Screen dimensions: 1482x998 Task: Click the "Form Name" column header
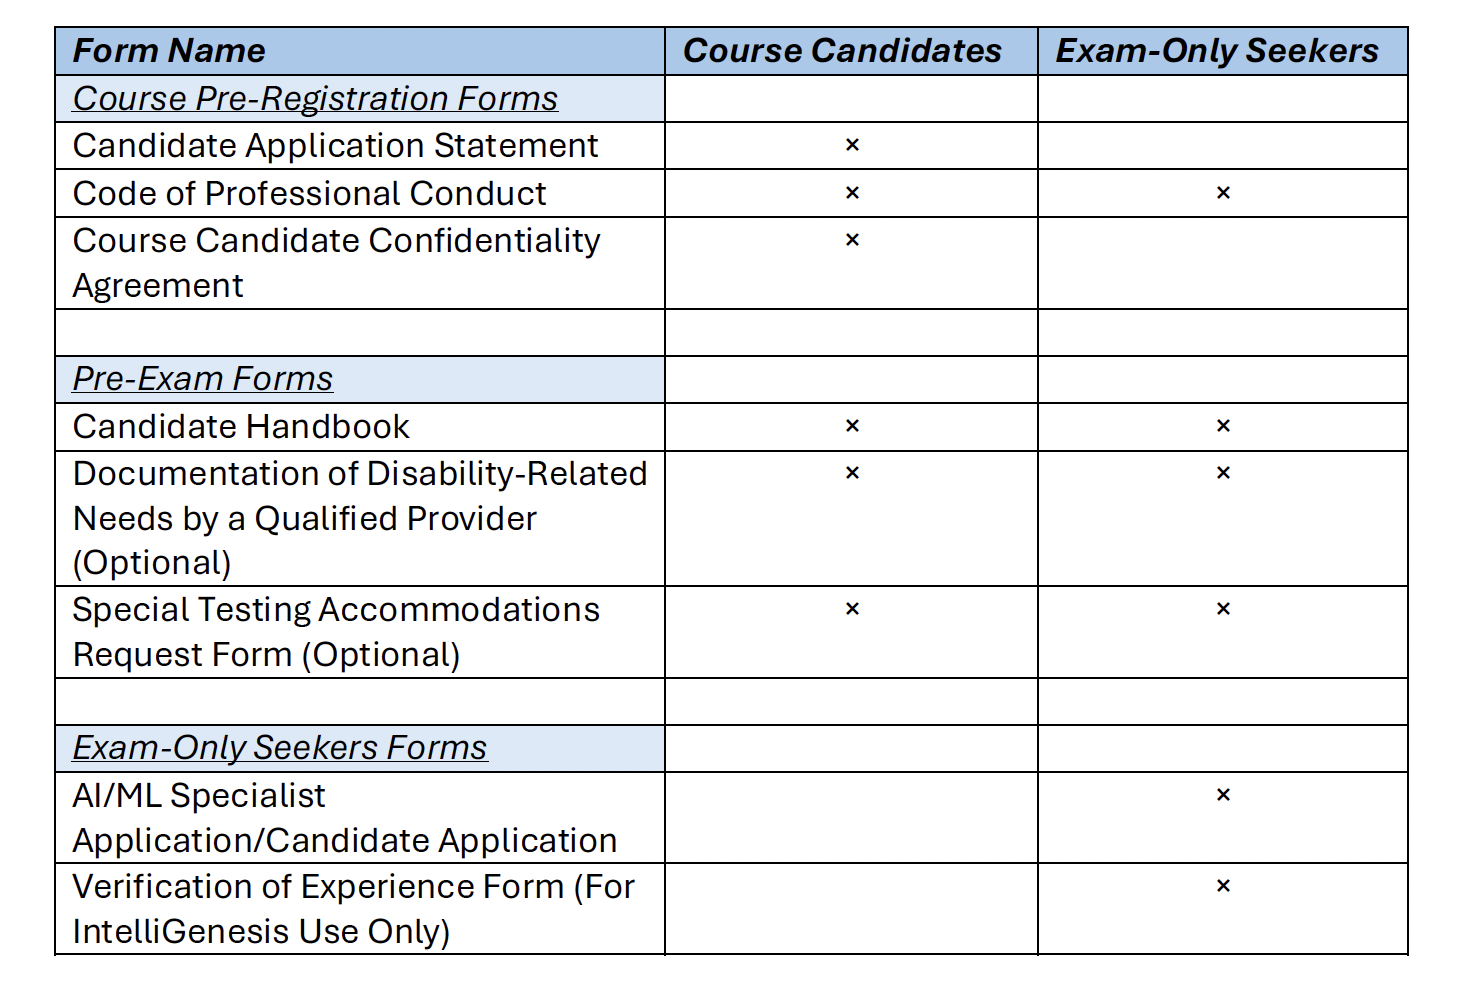coord(169,51)
